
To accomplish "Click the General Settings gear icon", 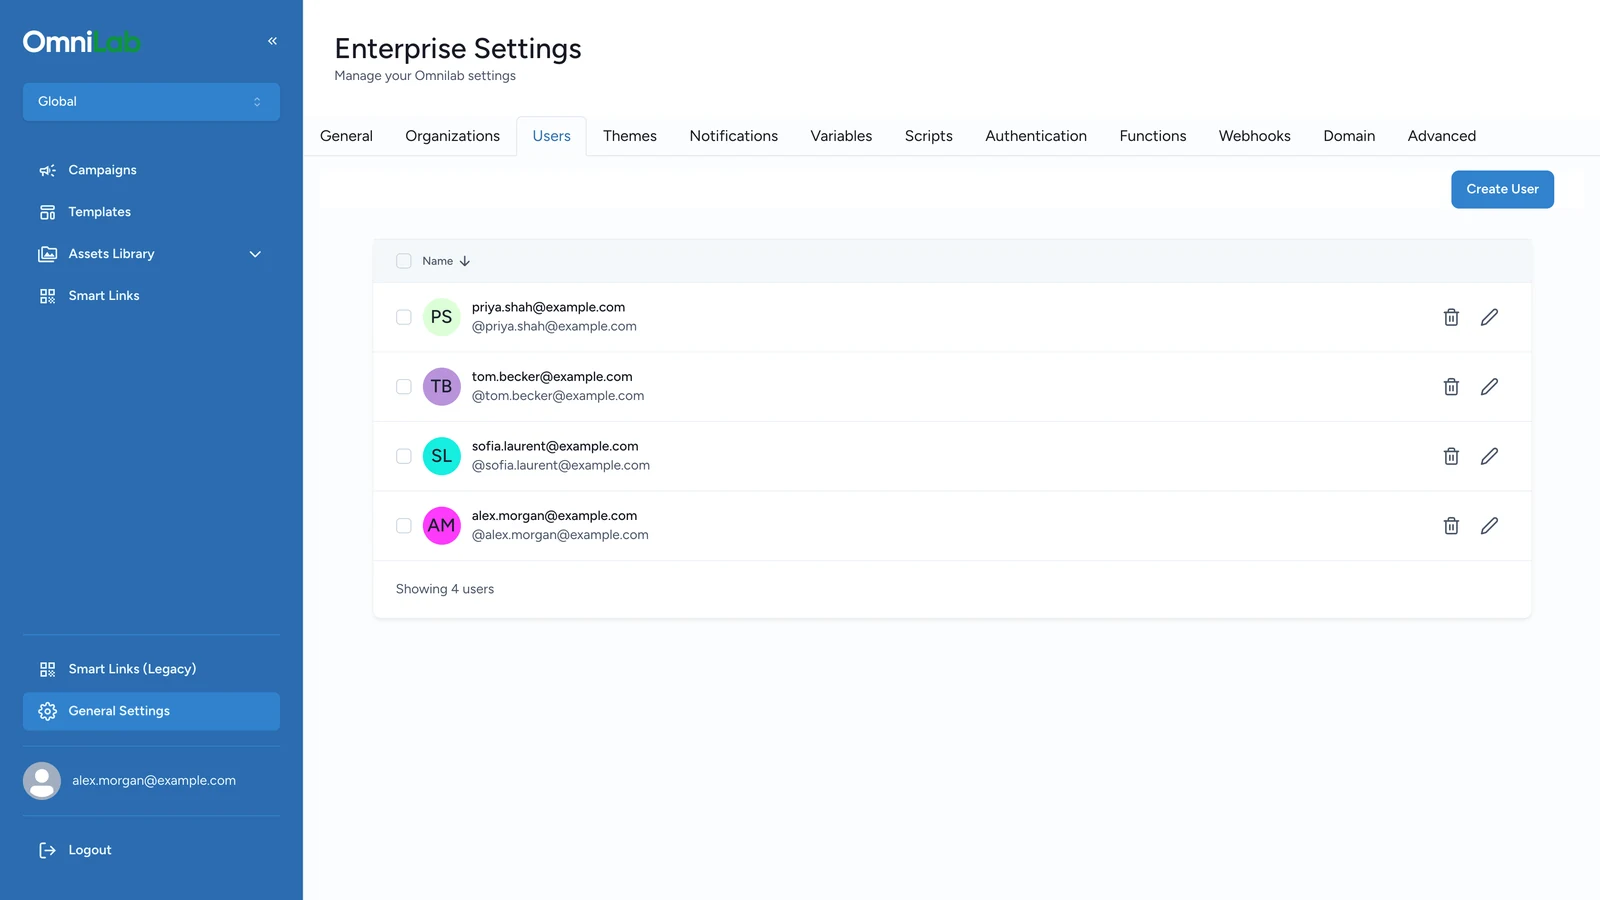I will pyautogui.click(x=47, y=711).
